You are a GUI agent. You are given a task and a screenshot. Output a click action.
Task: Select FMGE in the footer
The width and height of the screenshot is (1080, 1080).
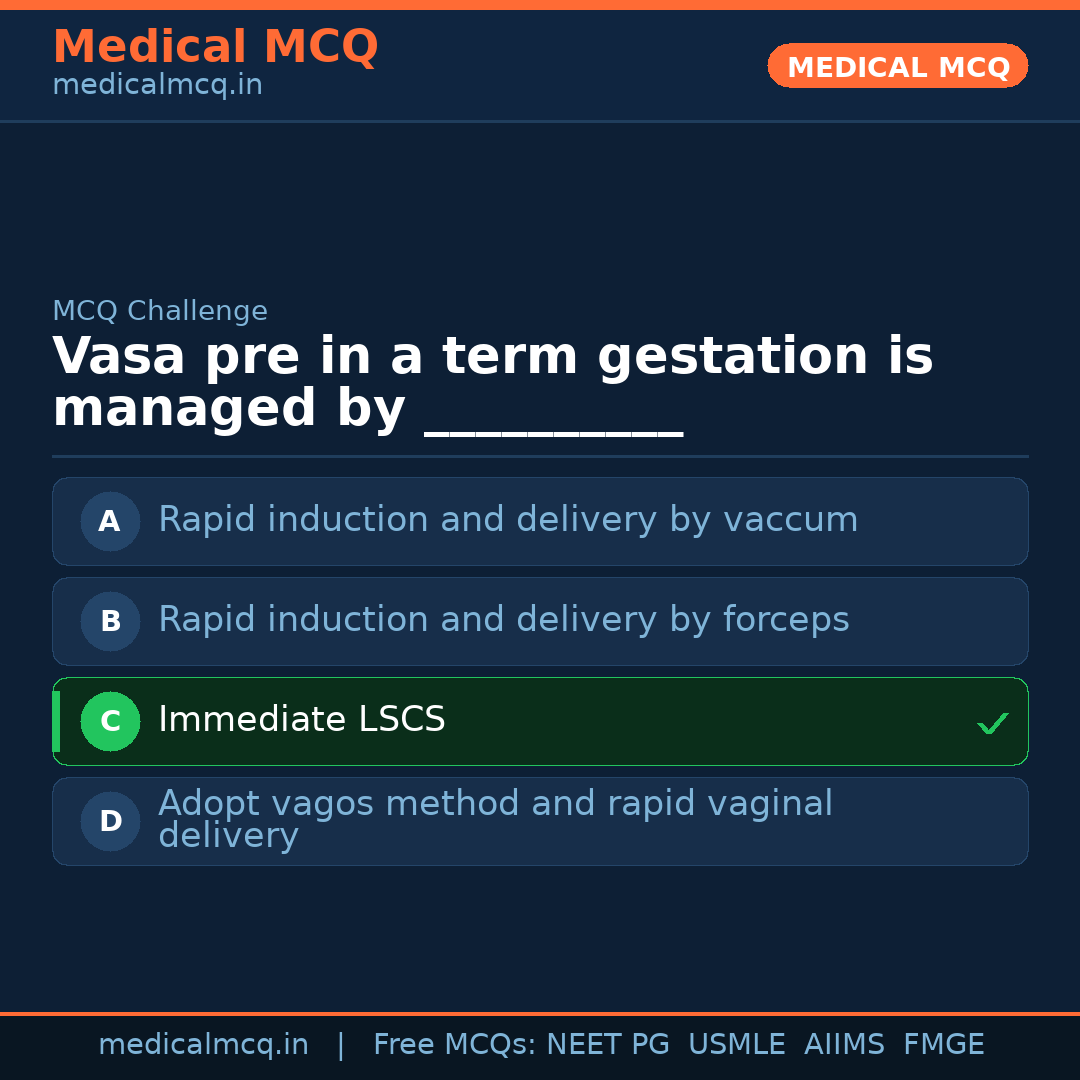pos(943,1045)
